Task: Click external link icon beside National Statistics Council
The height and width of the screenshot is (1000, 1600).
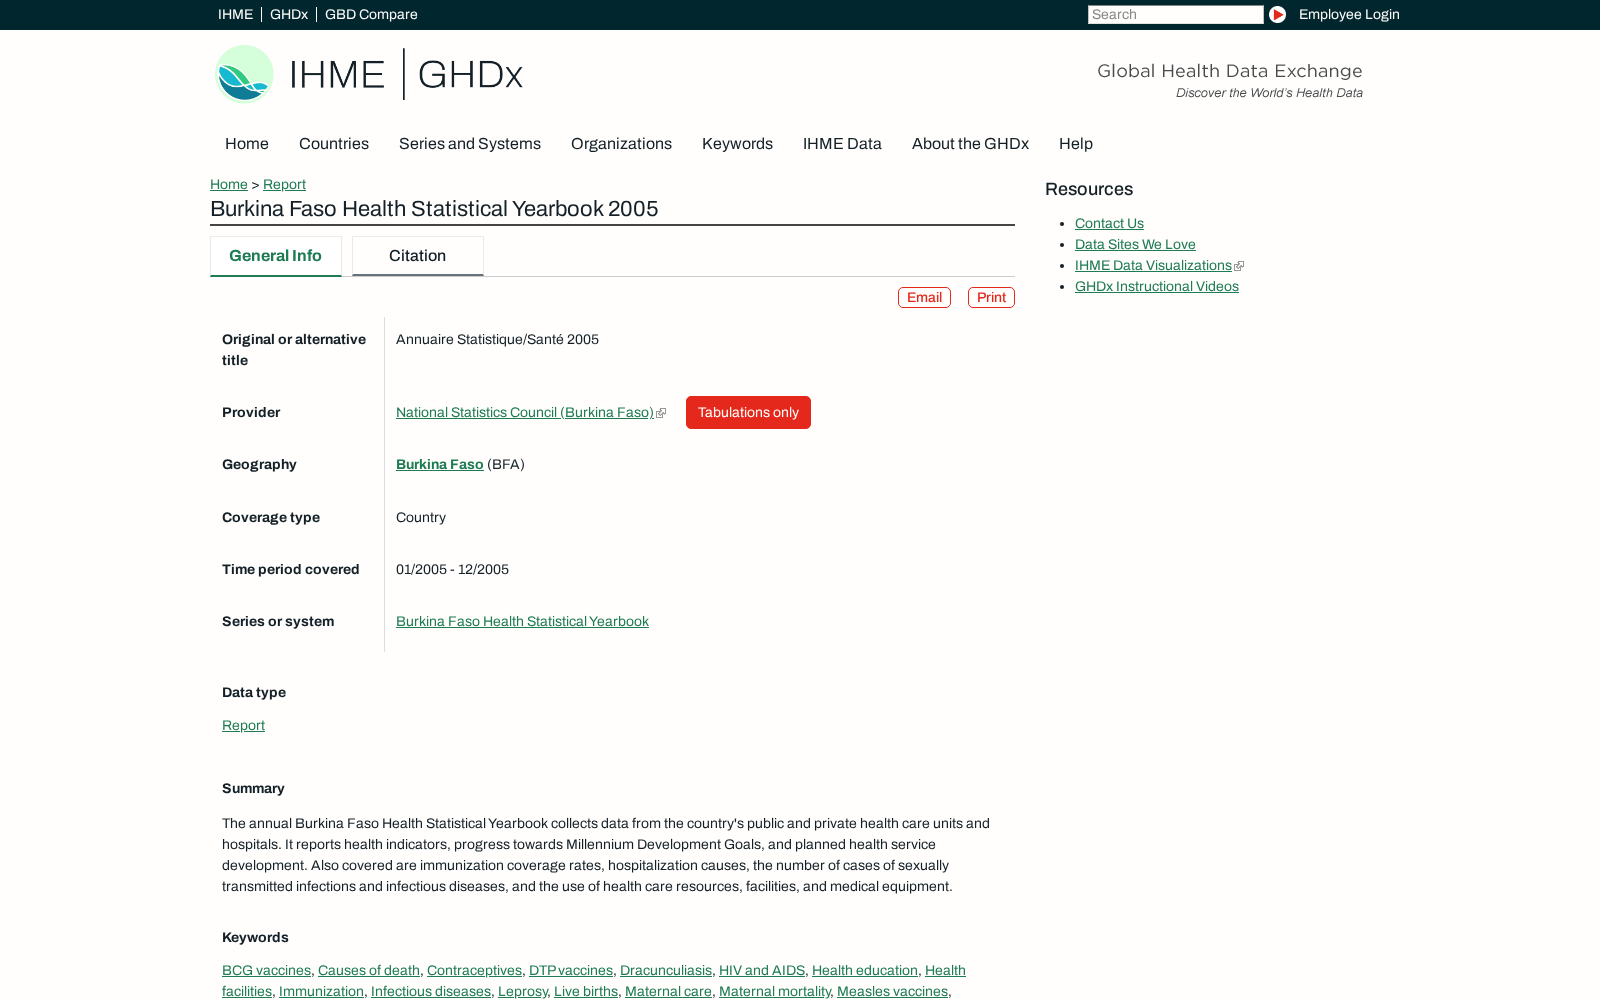Action: click(x=661, y=413)
